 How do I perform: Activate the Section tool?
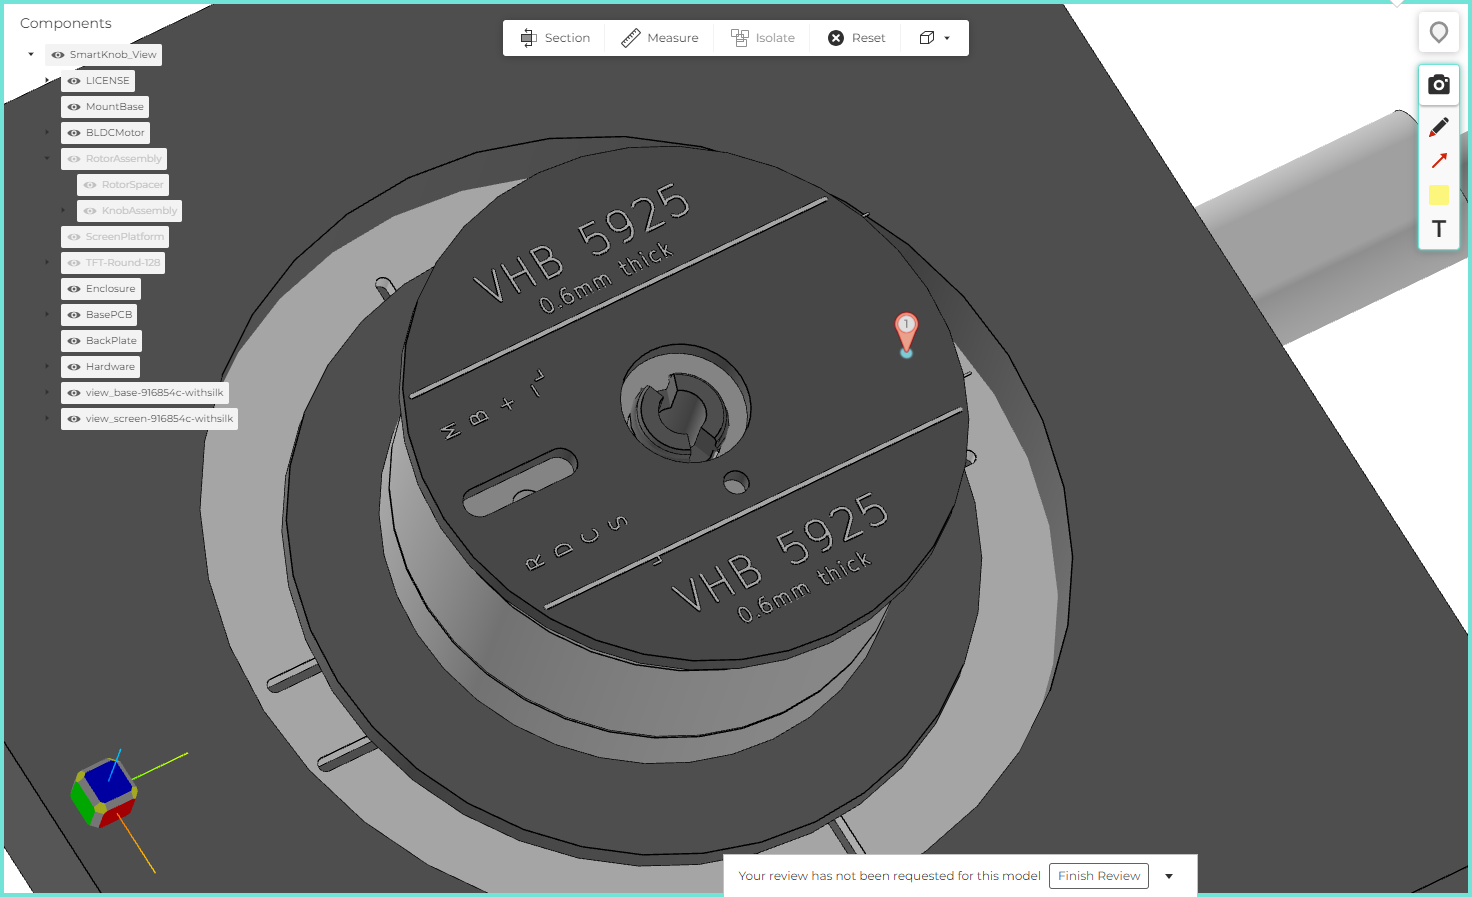click(555, 38)
